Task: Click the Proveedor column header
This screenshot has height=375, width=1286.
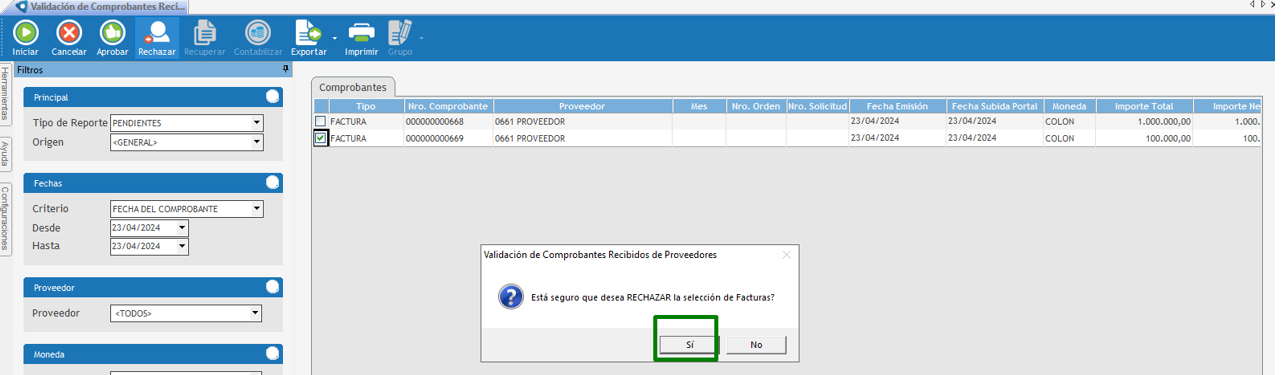Action: pos(582,106)
